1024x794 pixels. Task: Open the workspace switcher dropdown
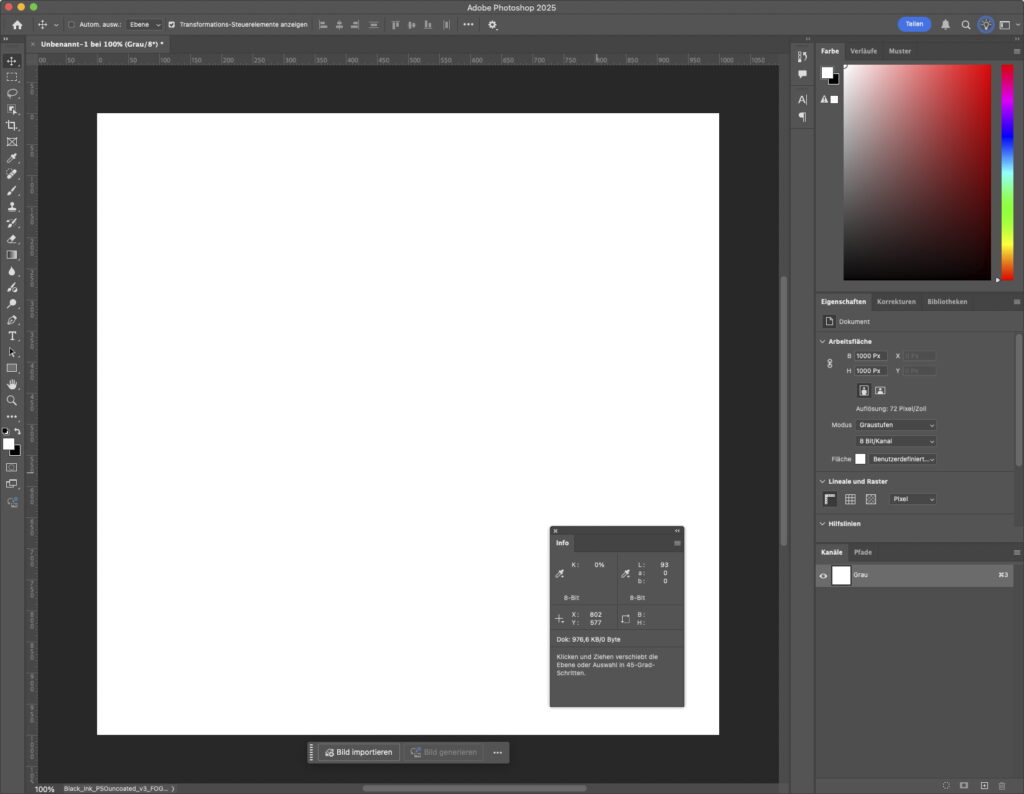(1008, 25)
